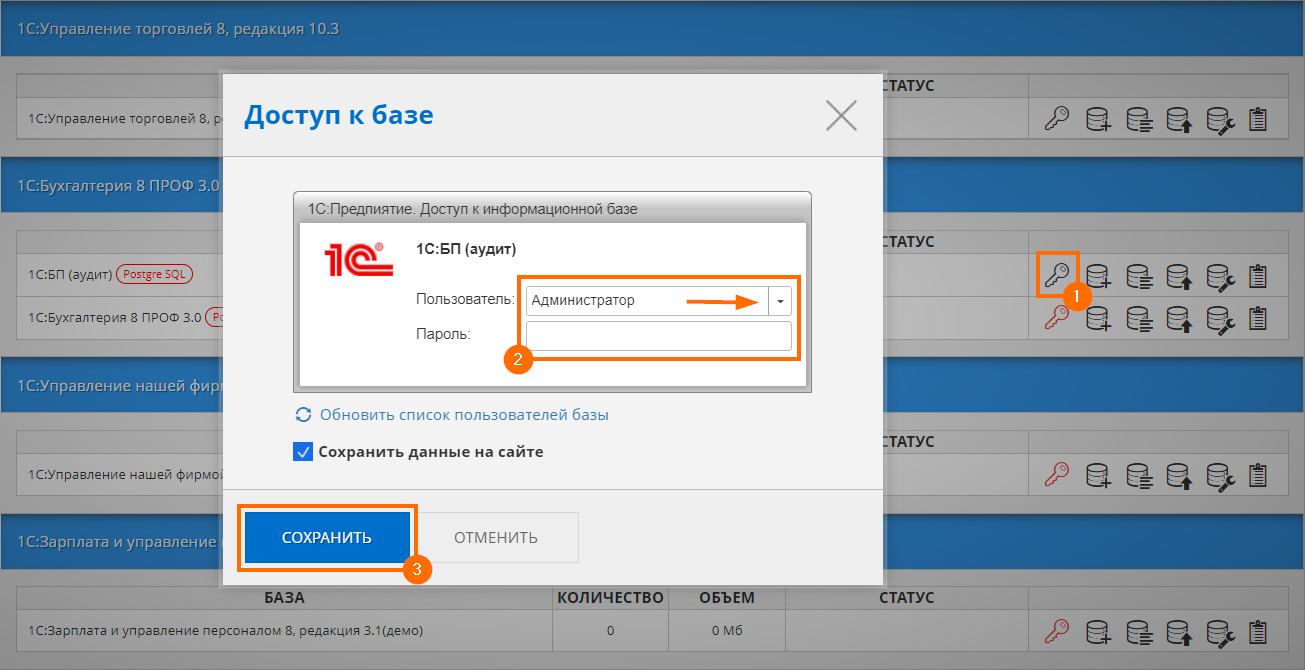Click database-plus icon in 1С:Бухгалтерия 8 ПРОФ row
Viewport: 1305px width, 670px height.
(1098, 318)
